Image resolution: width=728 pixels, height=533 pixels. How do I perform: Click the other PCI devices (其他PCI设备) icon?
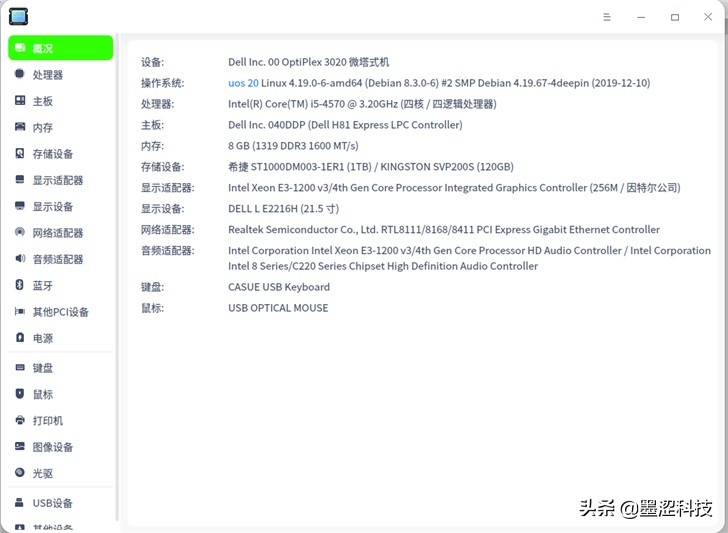[x=20, y=311]
